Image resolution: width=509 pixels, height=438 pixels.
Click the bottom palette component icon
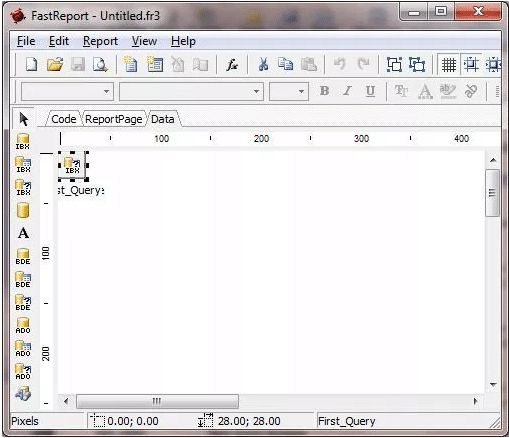pos(23,394)
